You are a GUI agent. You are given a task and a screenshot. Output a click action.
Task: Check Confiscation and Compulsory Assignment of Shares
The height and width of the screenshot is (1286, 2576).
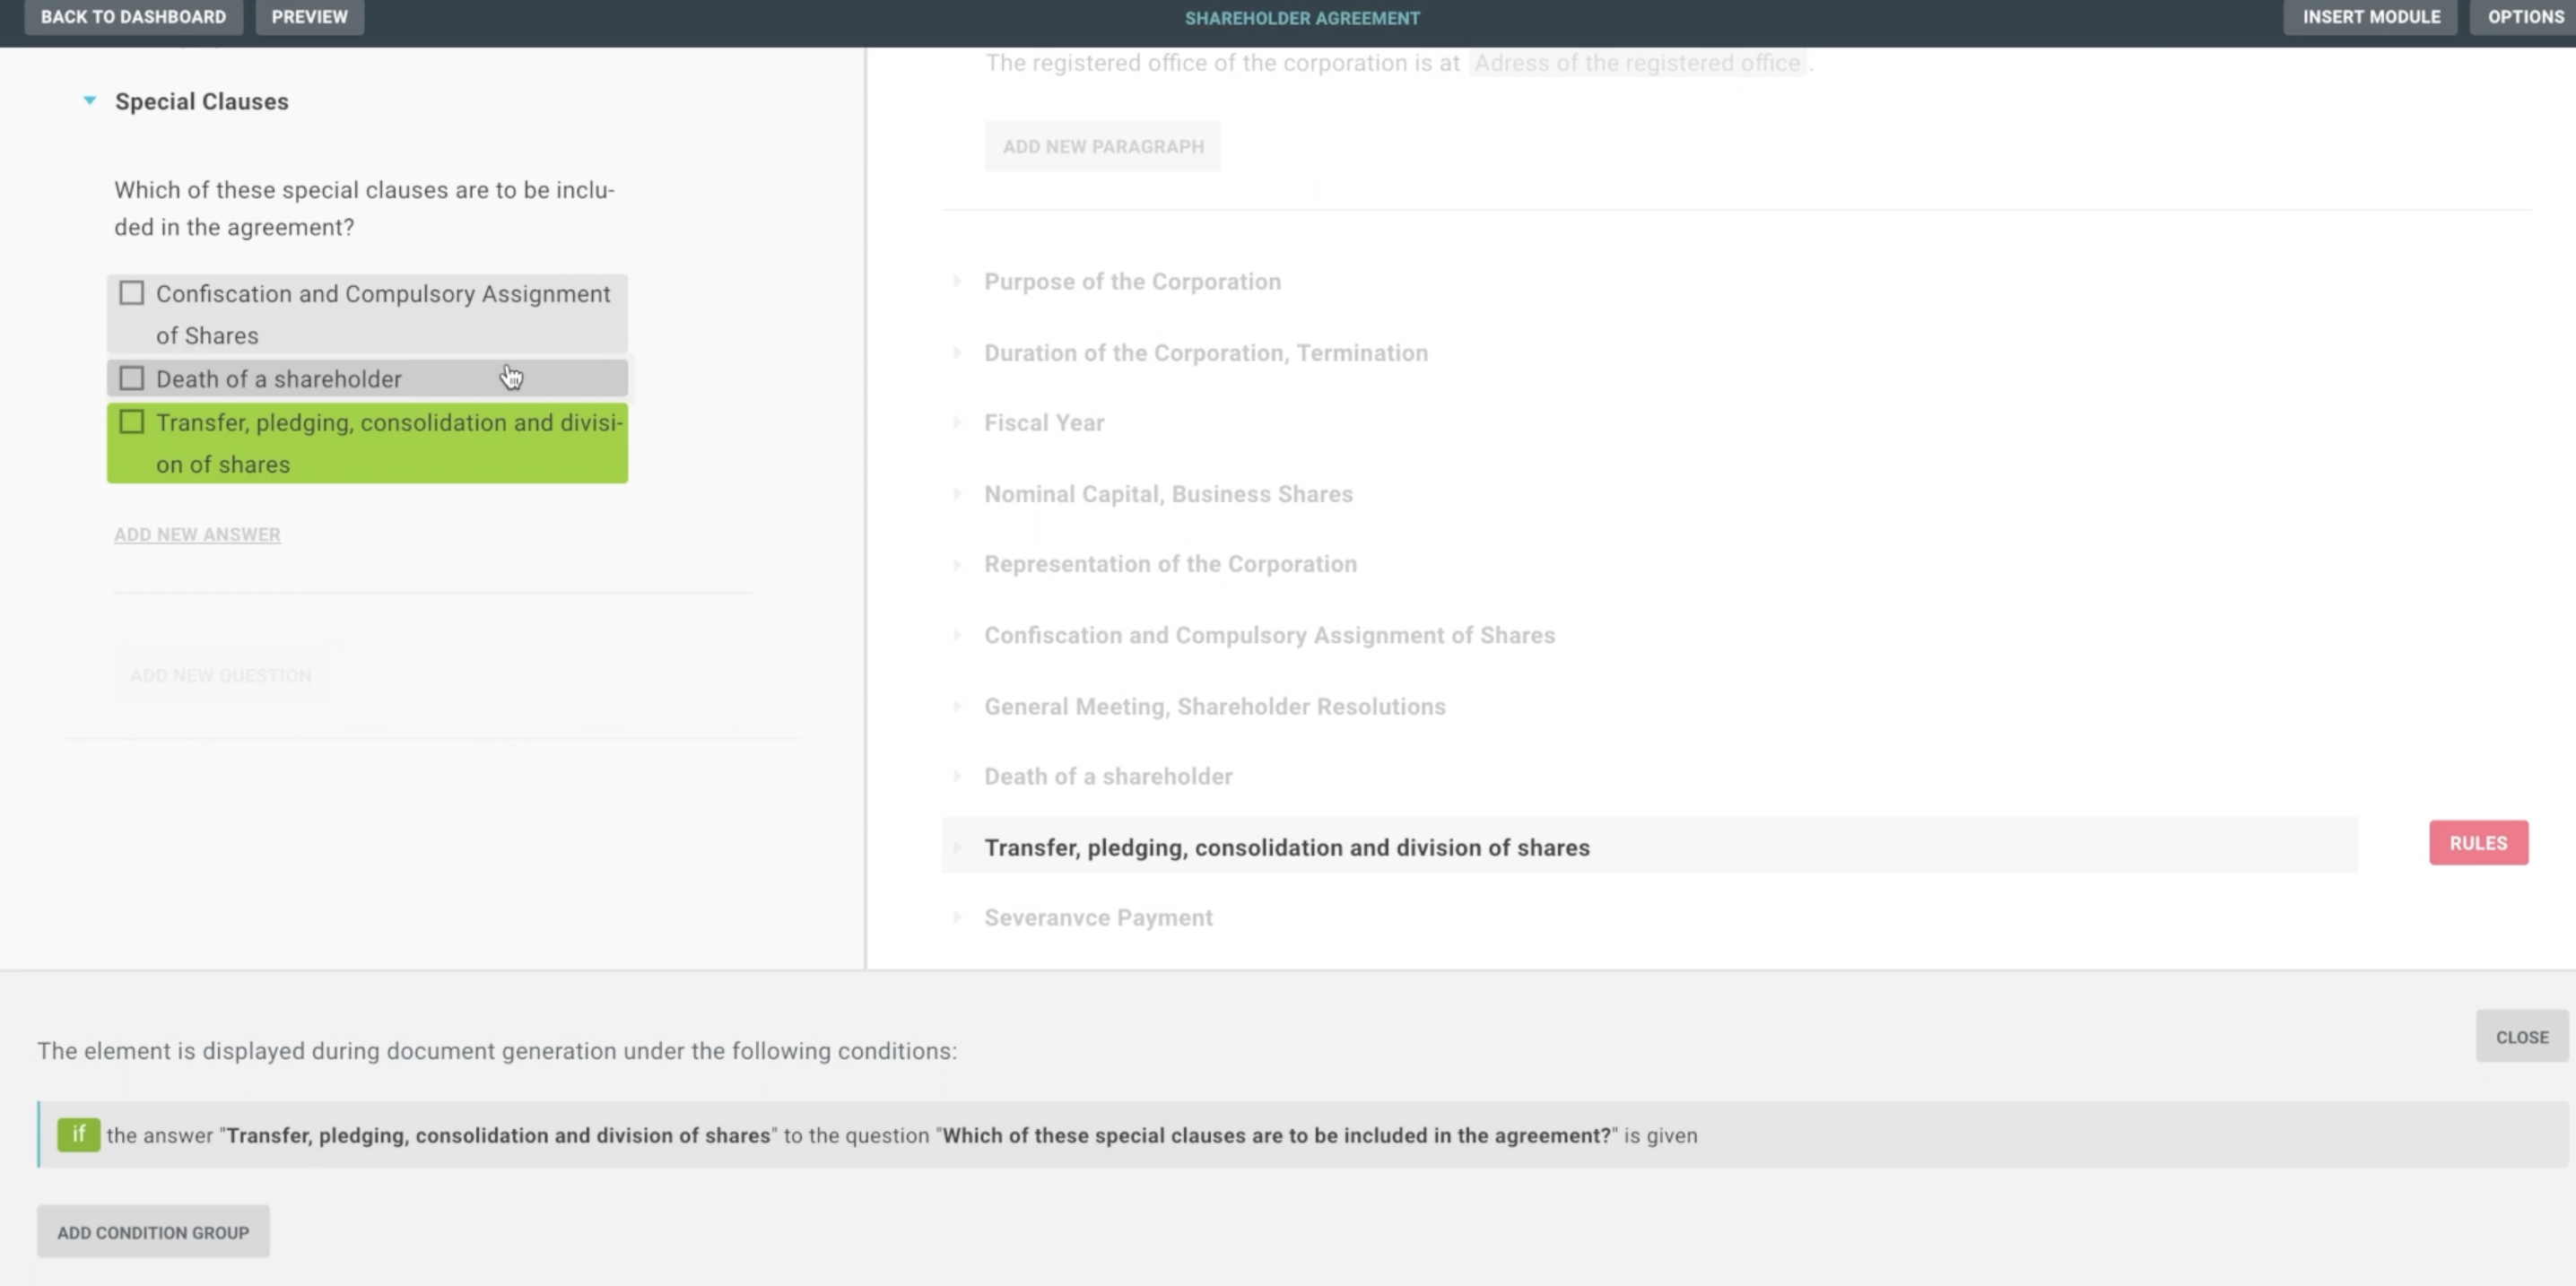tap(132, 294)
